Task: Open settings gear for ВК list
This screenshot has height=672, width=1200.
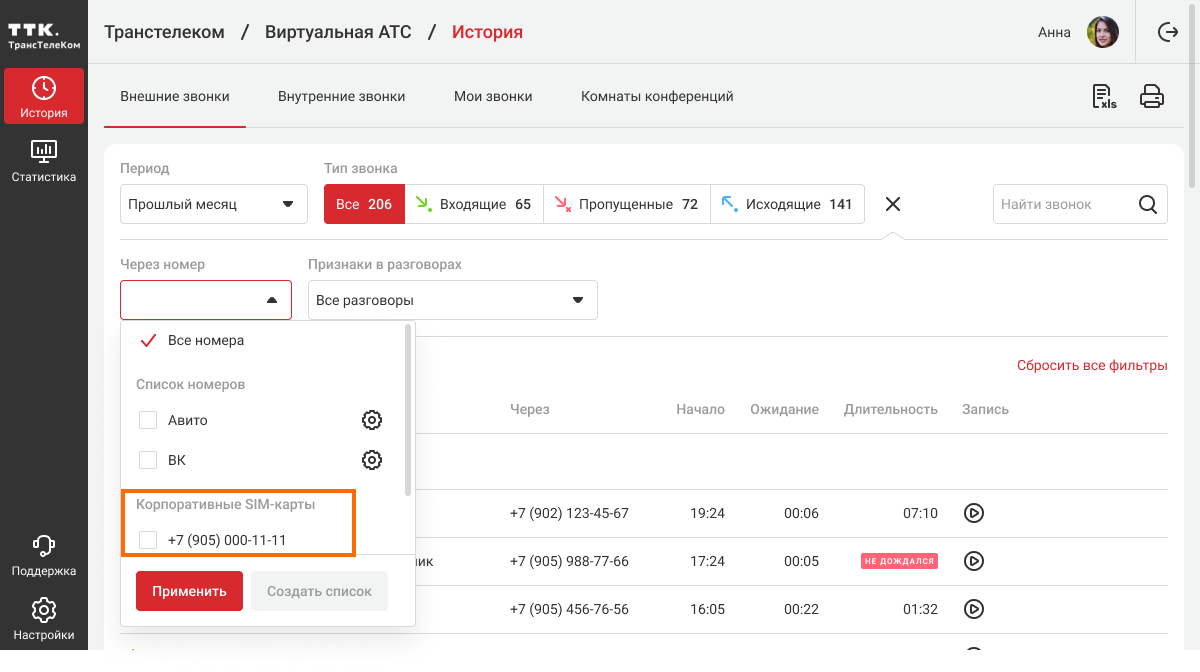Action: [x=372, y=460]
